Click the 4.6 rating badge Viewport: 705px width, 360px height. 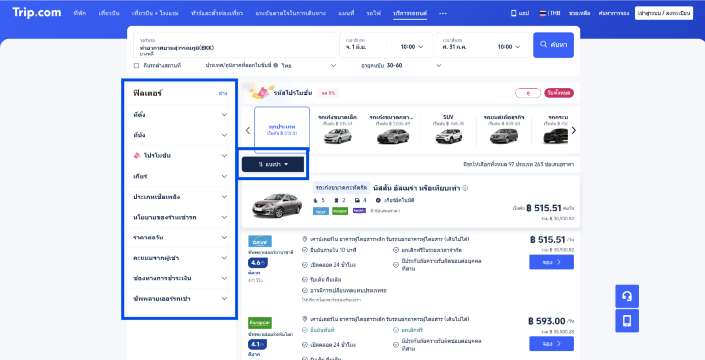258,263
